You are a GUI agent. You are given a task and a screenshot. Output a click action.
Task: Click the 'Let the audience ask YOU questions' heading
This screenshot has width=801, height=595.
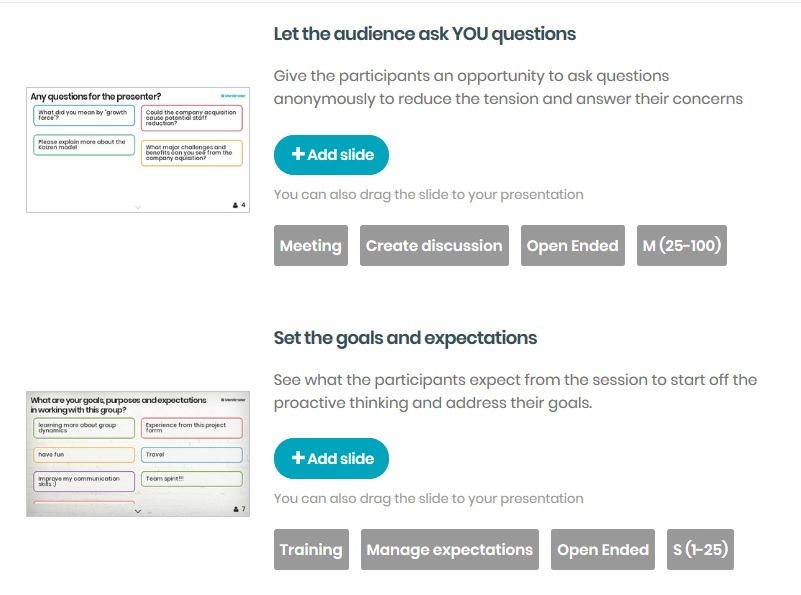coord(424,34)
